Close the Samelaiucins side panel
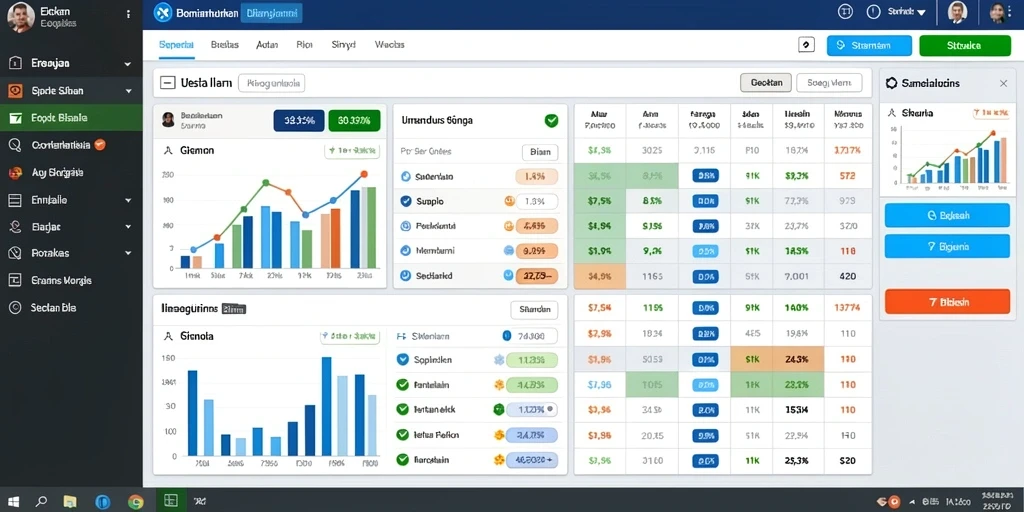The image size is (1024, 512). 1003,84
